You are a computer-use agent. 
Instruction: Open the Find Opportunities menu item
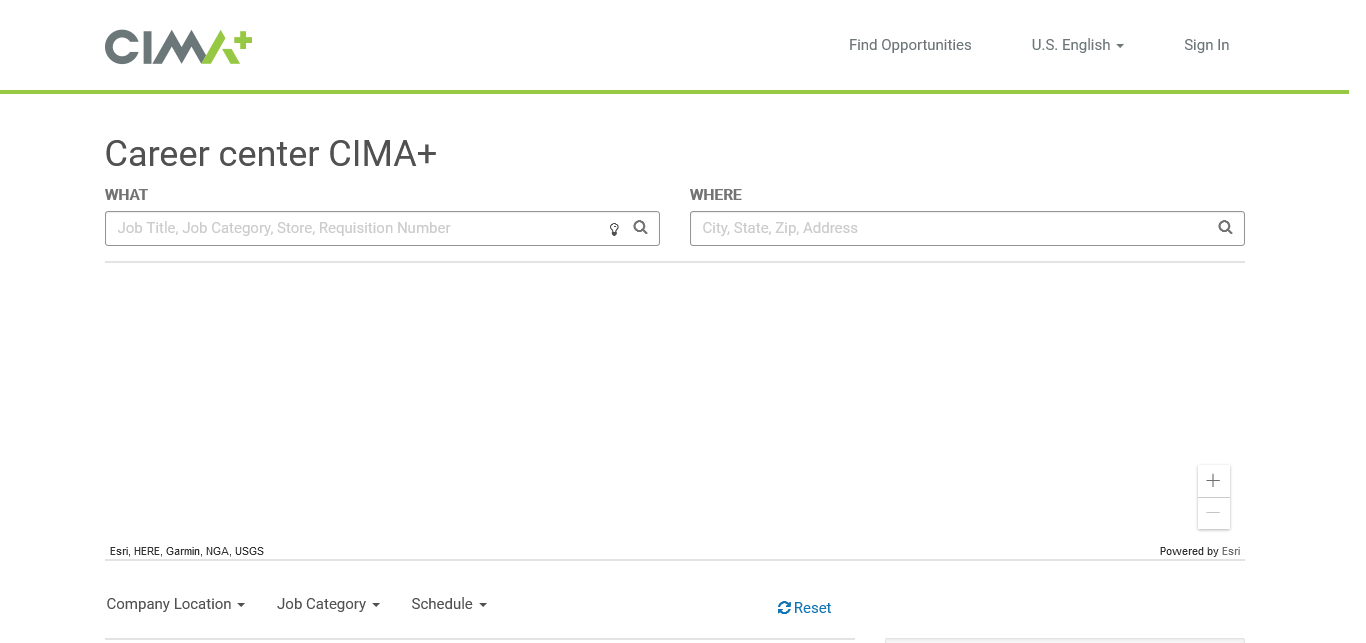910,45
